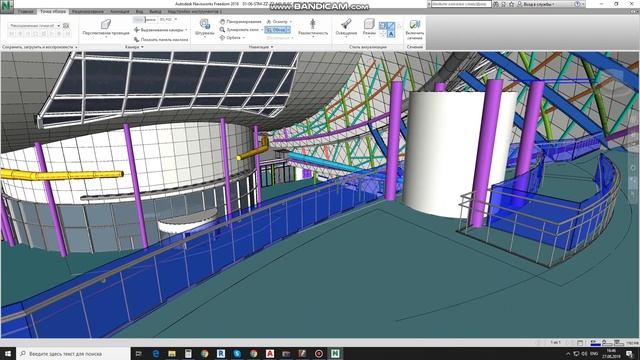Click the favorites star icon in title bar
The height and width of the screenshot is (360, 640).
tap(511, 4)
